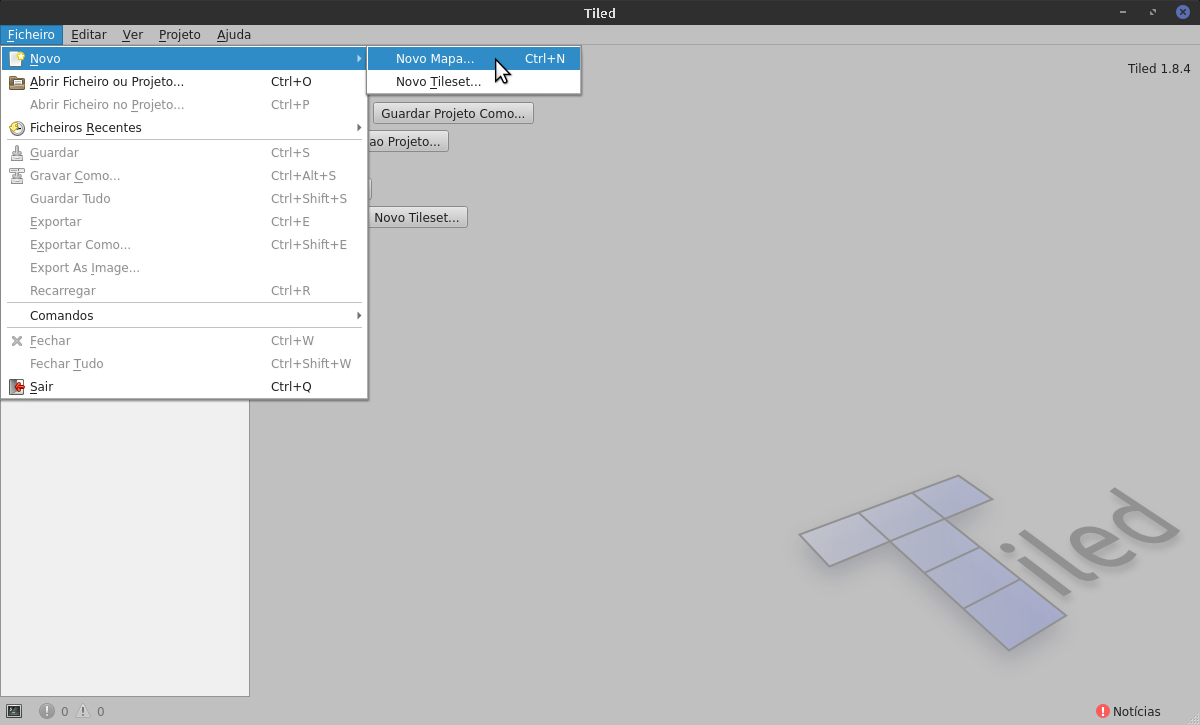Viewport: 1200px width, 725px height.
Task: Click the warnings triangle icon in status bar
Action: click(83, 711)
